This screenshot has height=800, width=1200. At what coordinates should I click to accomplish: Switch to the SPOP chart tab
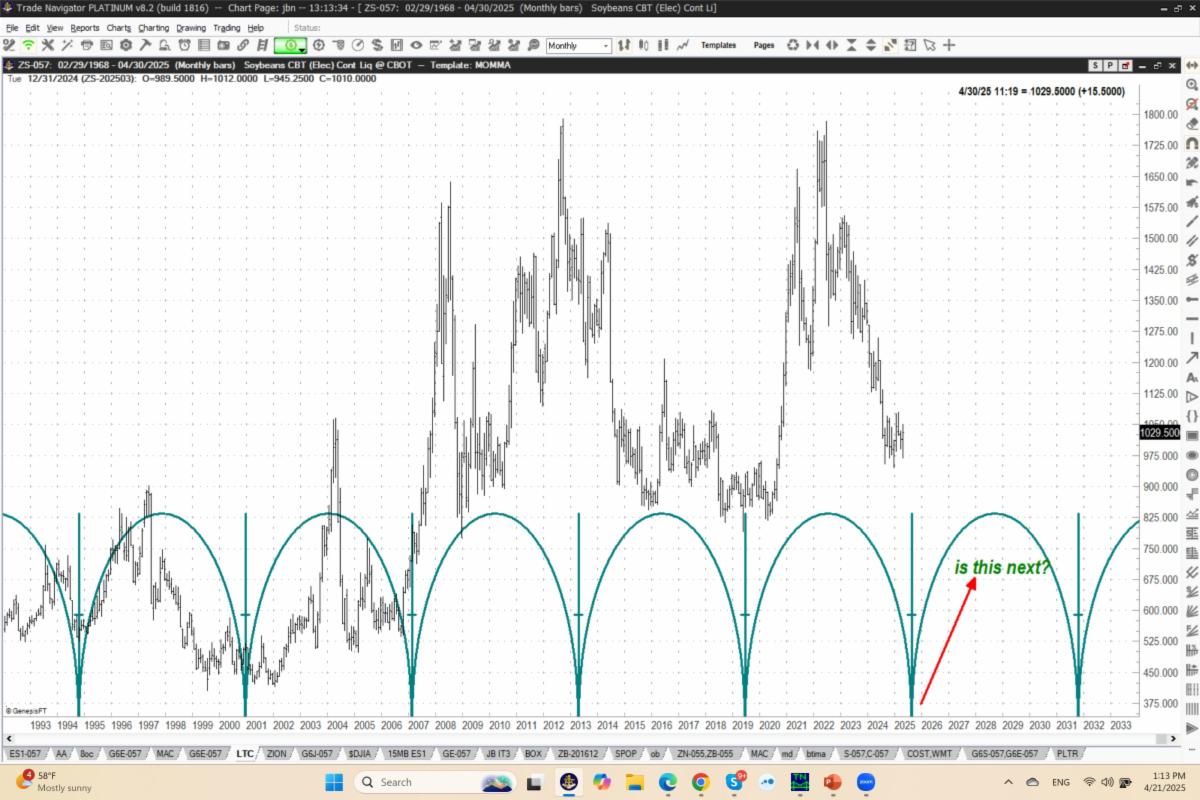[625, 753]
